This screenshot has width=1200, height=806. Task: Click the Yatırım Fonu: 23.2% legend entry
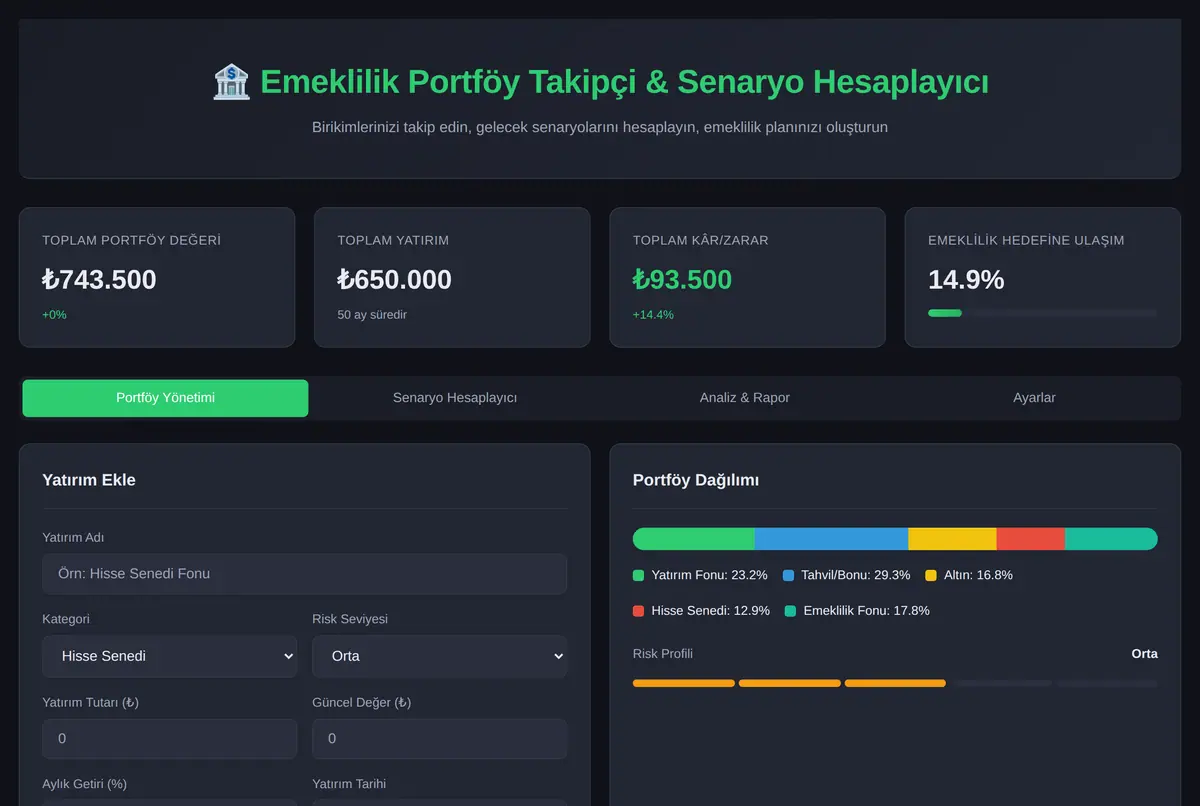(x=700, y=575)
